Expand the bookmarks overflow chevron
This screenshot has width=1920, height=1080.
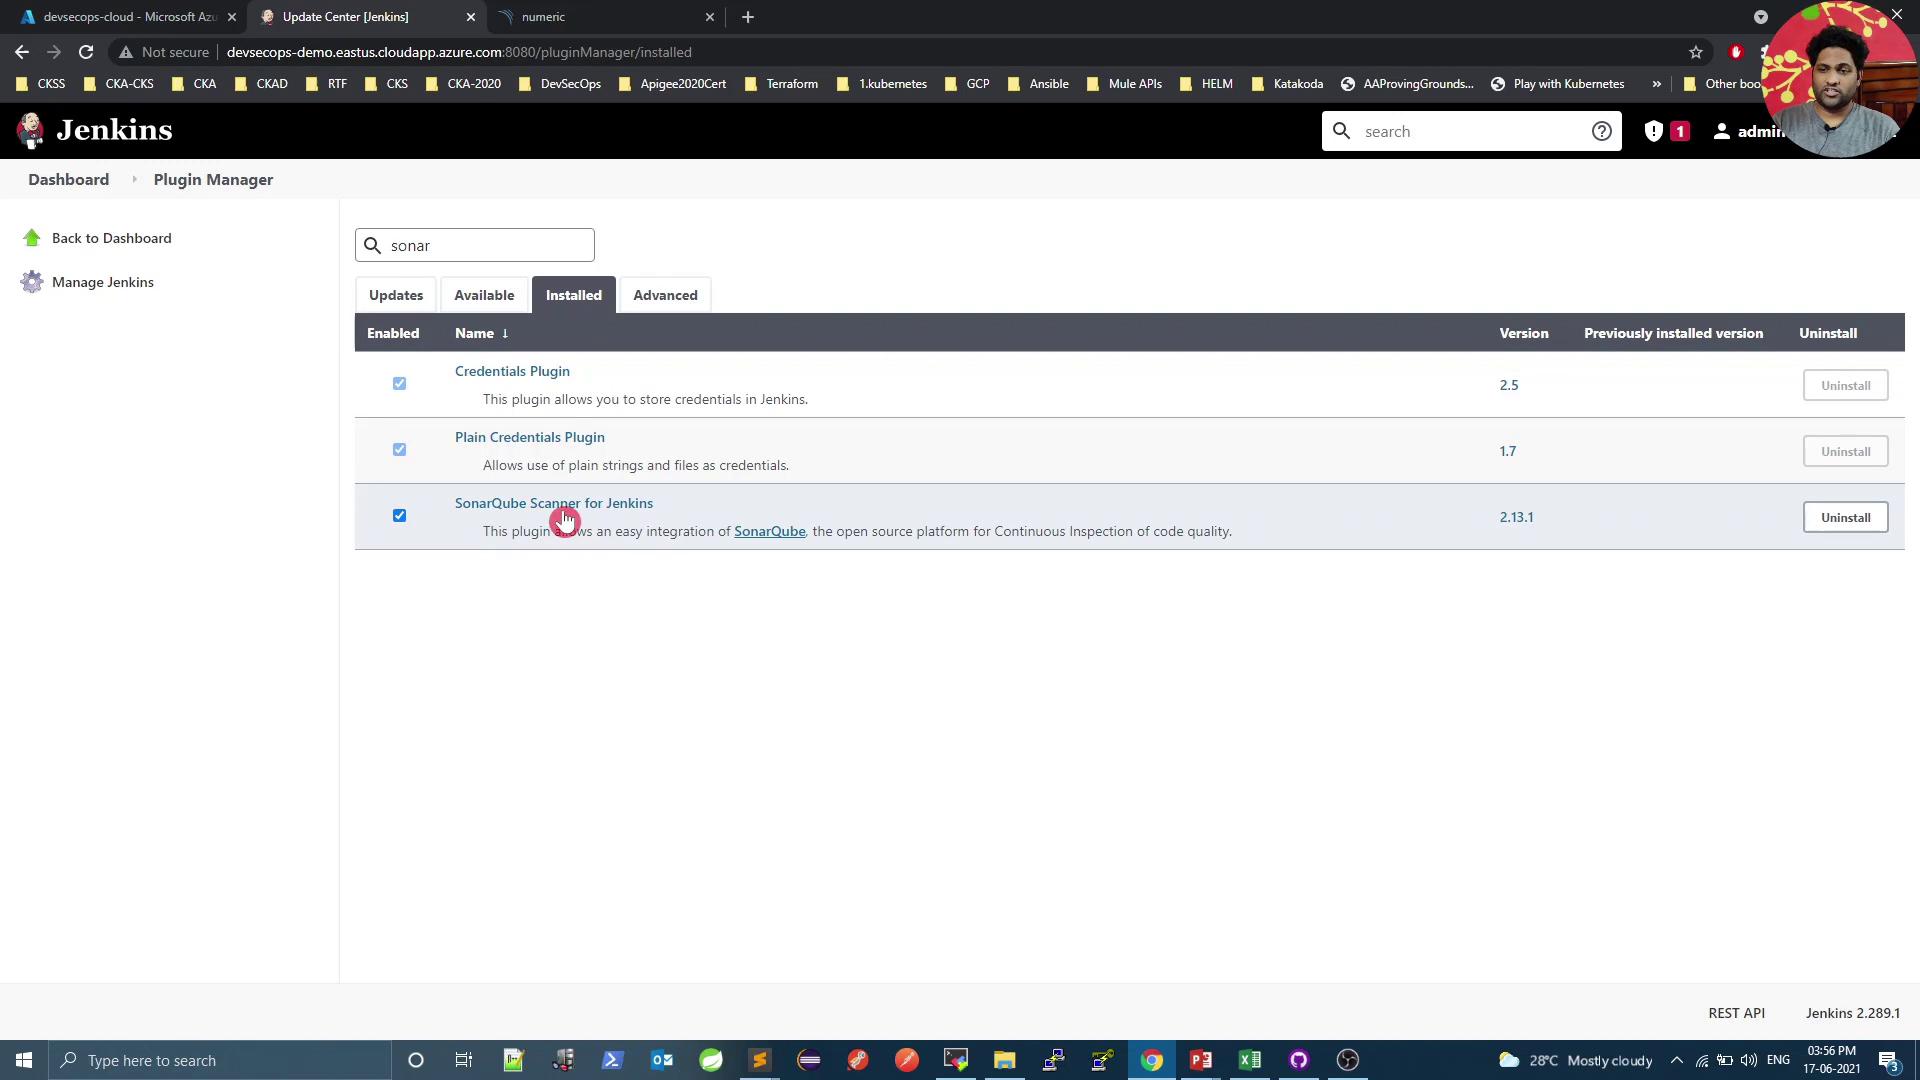point(1657,84)
